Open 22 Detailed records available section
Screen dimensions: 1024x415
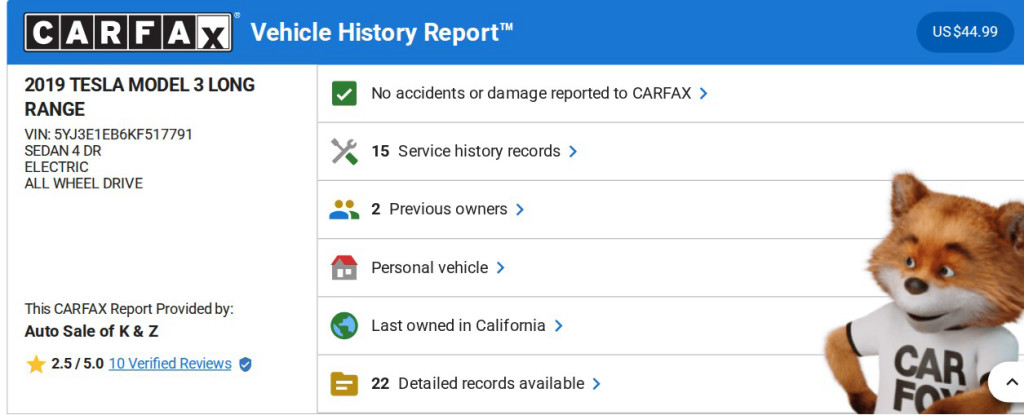491,384
